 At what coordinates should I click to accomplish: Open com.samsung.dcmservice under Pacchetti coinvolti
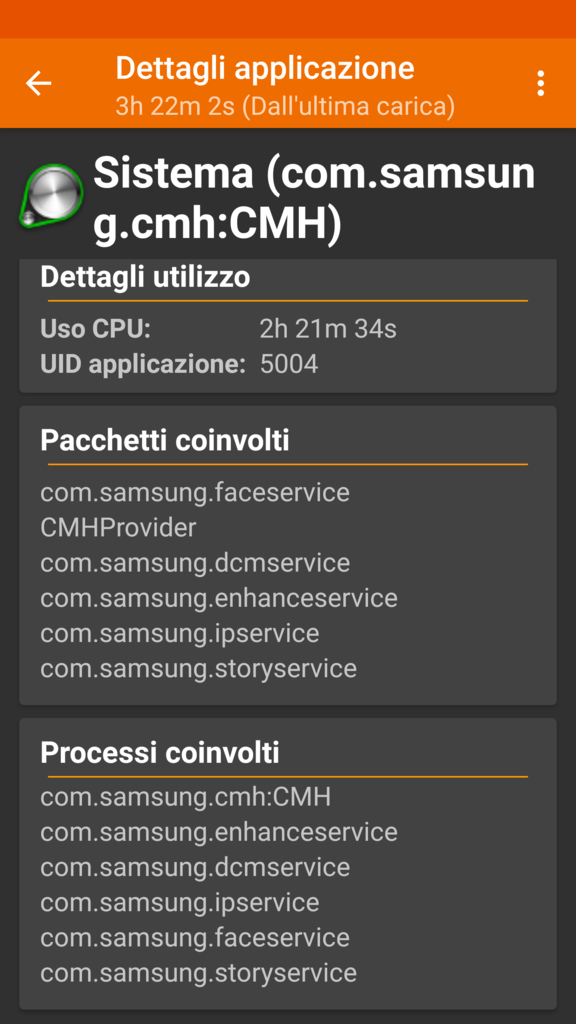click(x=195, y=563)
